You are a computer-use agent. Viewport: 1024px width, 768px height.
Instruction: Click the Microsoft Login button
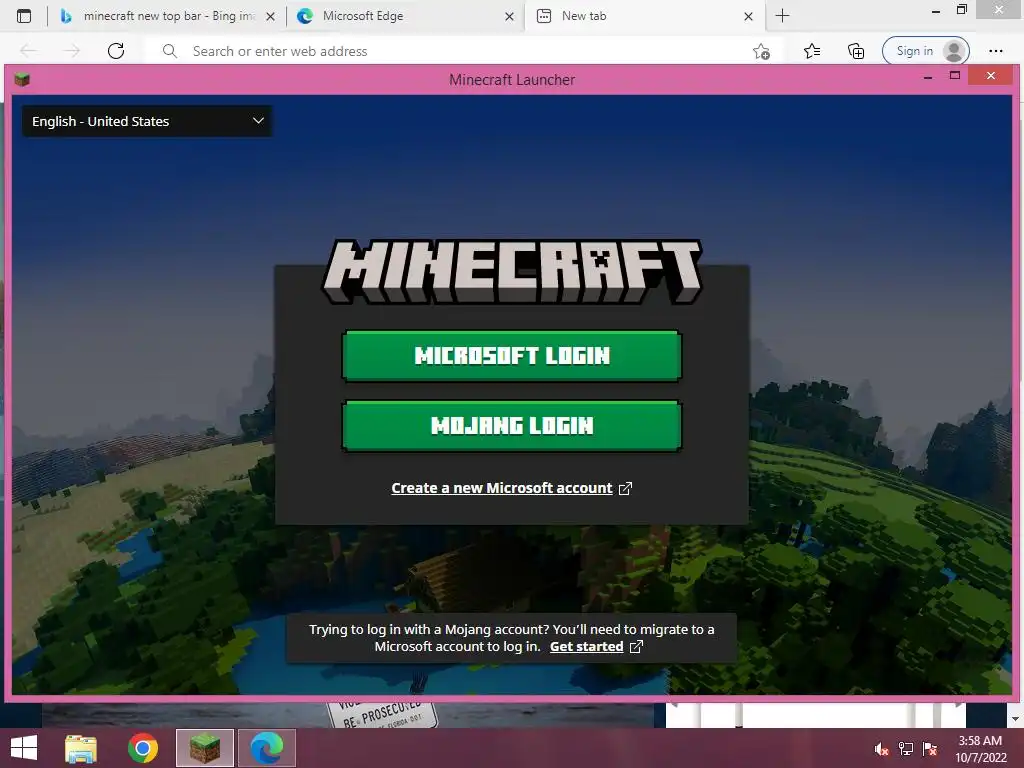coord(511,355)
